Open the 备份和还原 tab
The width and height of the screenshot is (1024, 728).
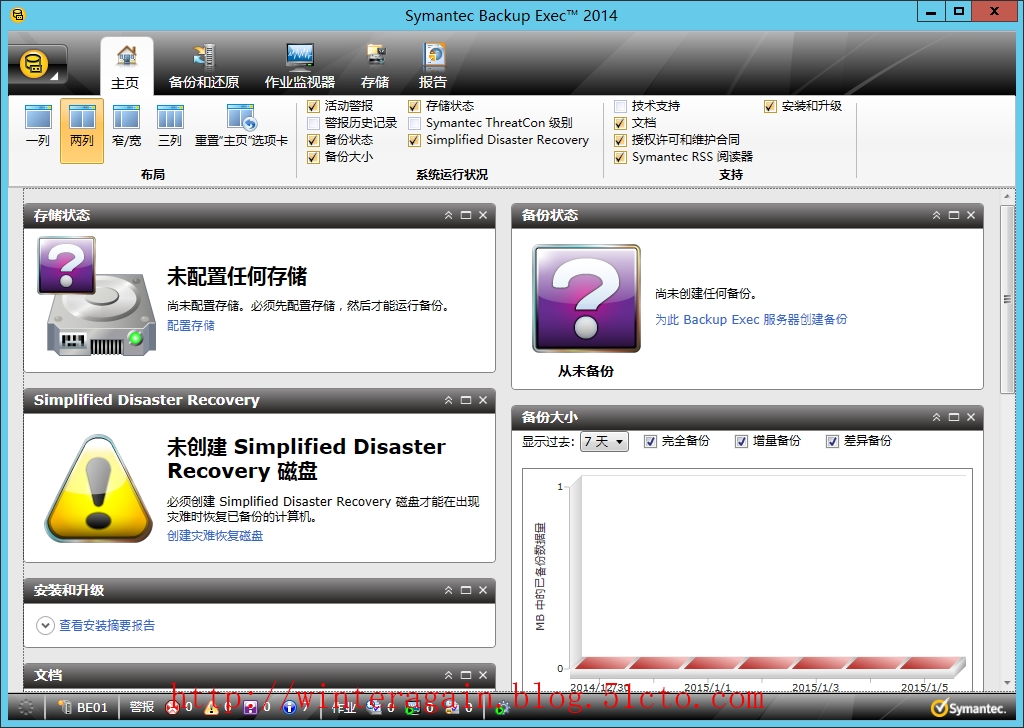tap(204, 66)
